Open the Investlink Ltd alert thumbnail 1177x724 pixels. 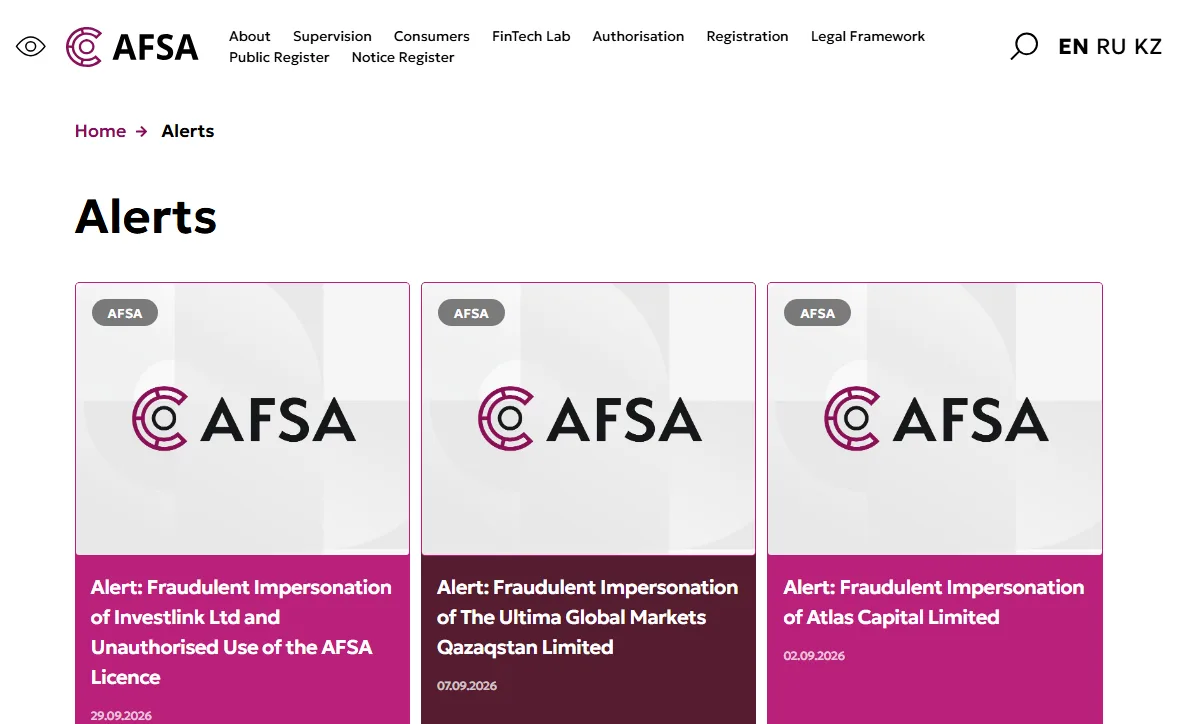[242, 419]
